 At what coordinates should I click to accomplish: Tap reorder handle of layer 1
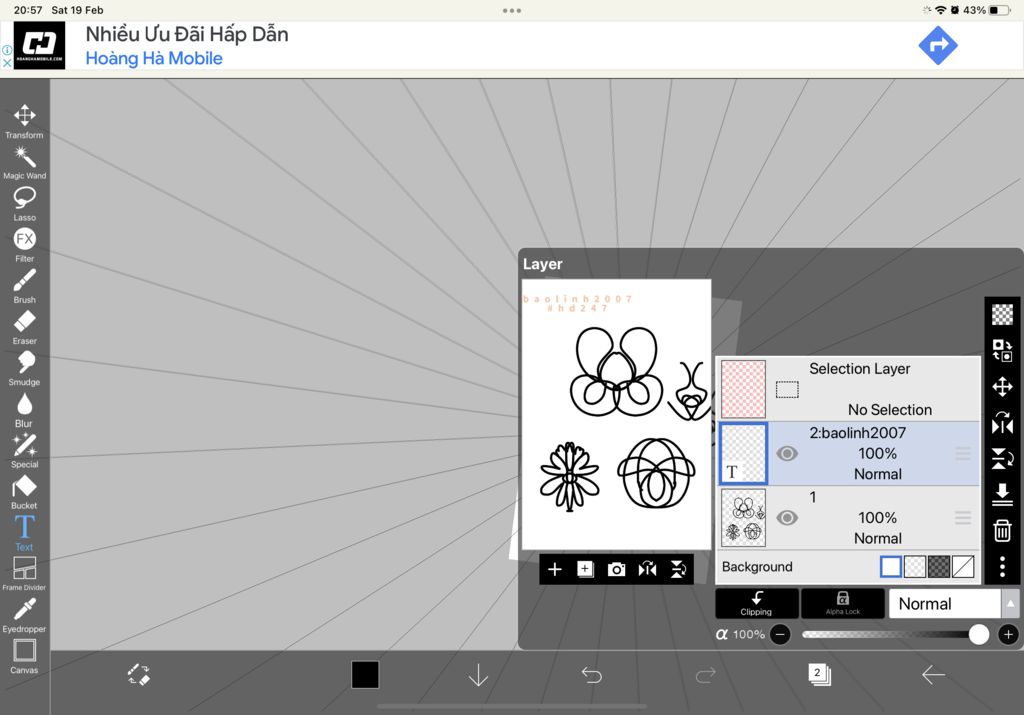(963, 518)
